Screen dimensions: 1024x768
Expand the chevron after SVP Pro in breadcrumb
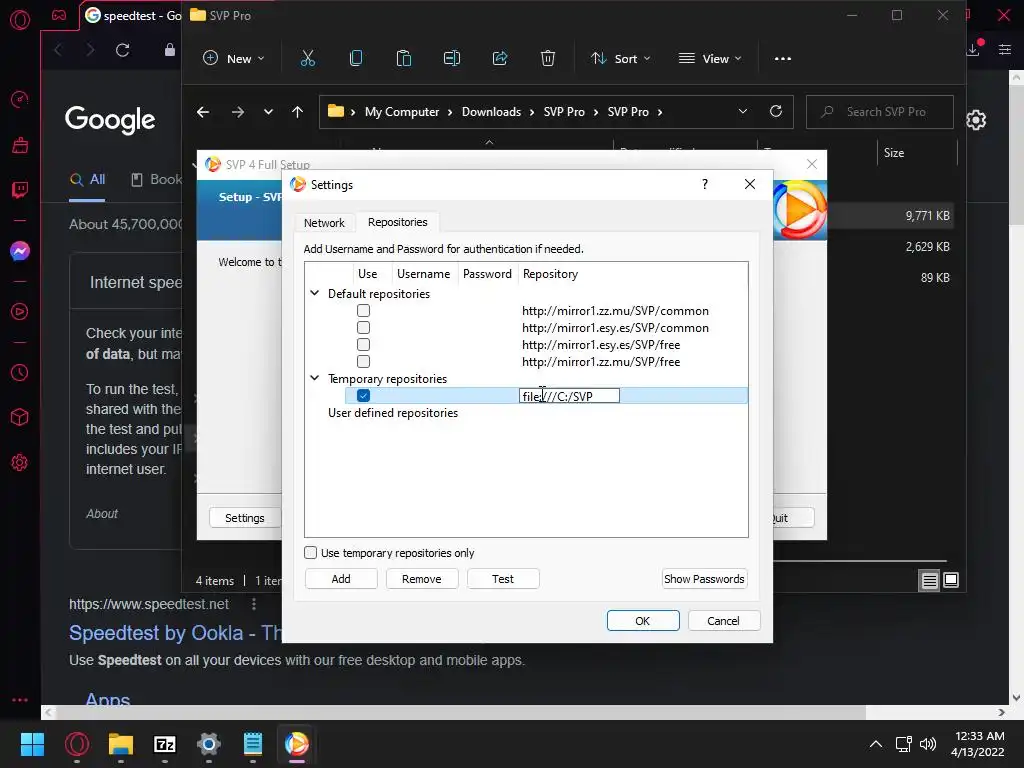pos(660,112)
